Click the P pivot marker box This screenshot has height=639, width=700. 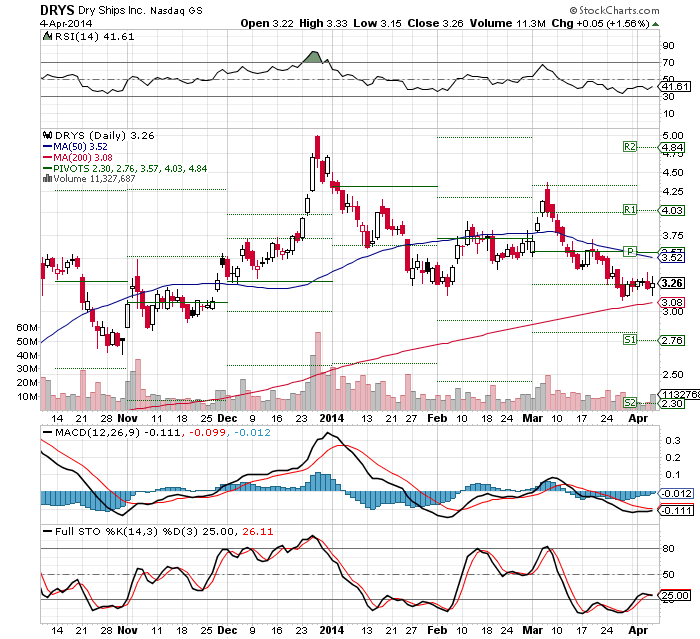pos(630,252)
